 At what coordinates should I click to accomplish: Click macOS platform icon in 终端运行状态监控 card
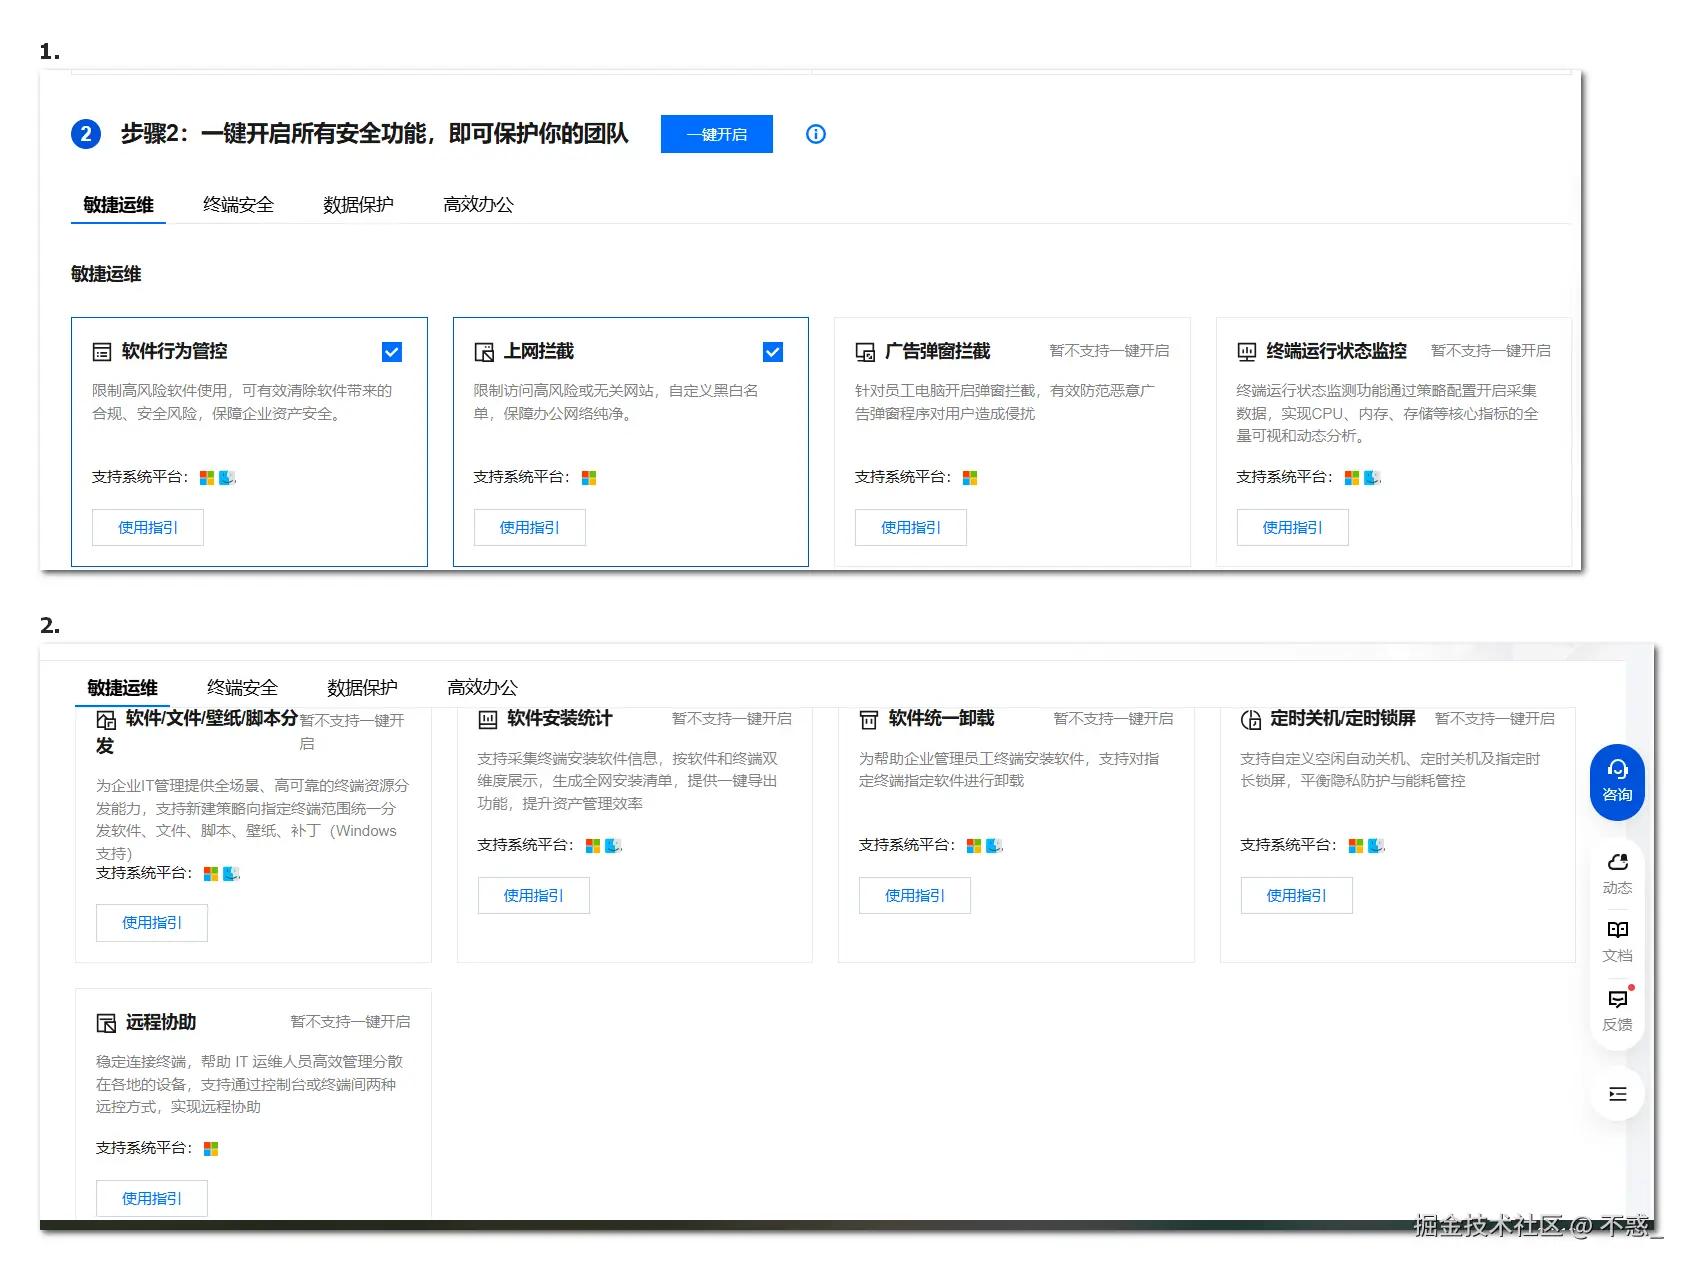click(x=1372, y=478)
